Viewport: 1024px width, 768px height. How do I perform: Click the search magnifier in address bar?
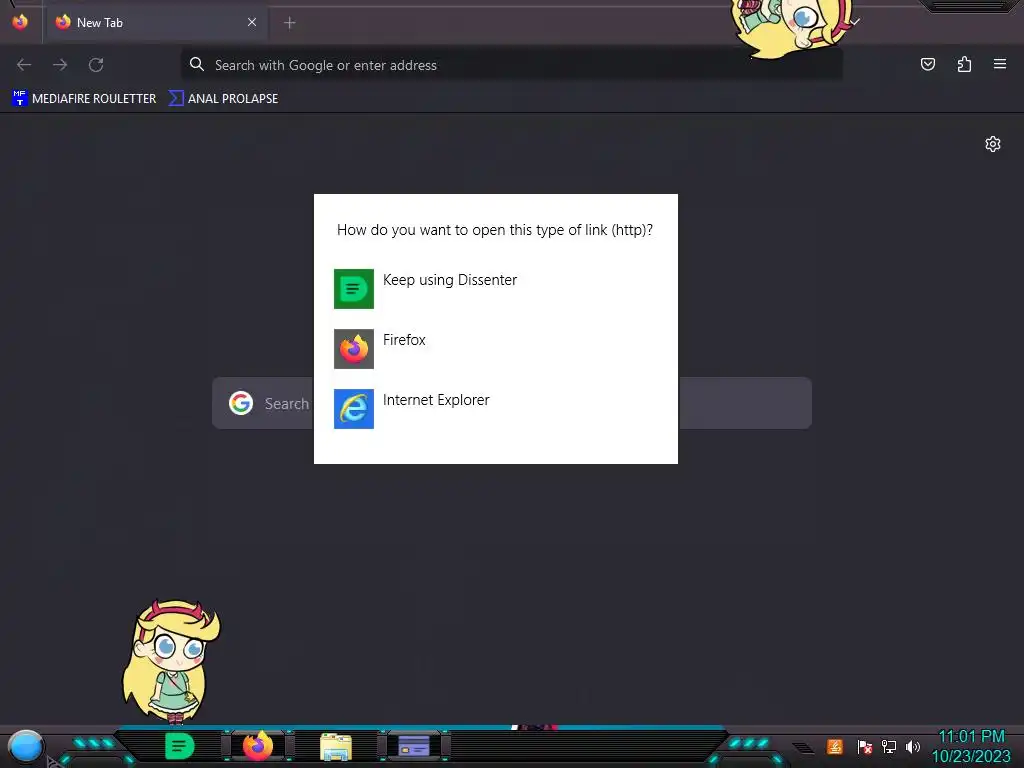point(197,64)
